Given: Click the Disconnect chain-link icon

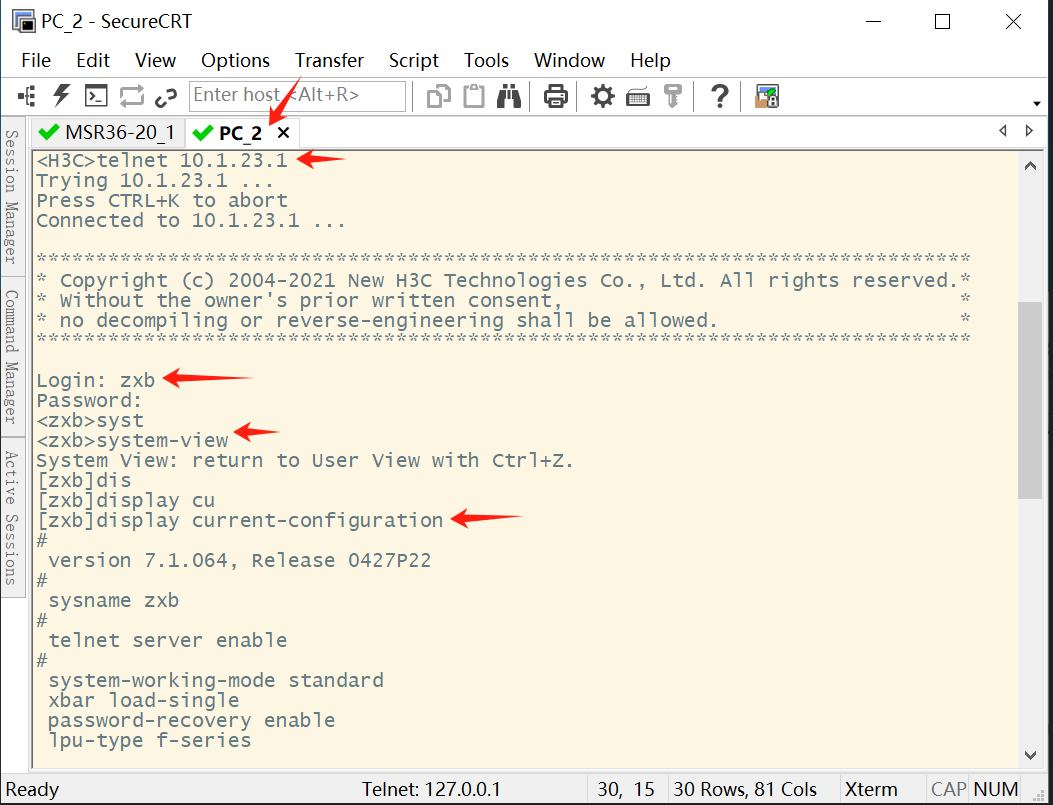Looking at the screenshot, I should (x=165, y=97).
